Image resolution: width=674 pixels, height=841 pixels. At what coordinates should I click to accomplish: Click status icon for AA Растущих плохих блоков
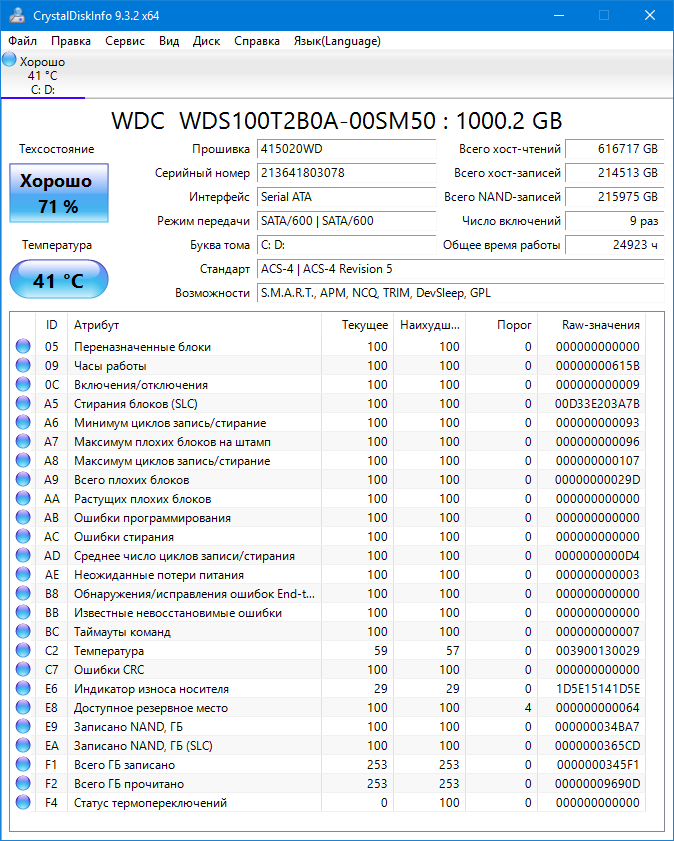23,498
